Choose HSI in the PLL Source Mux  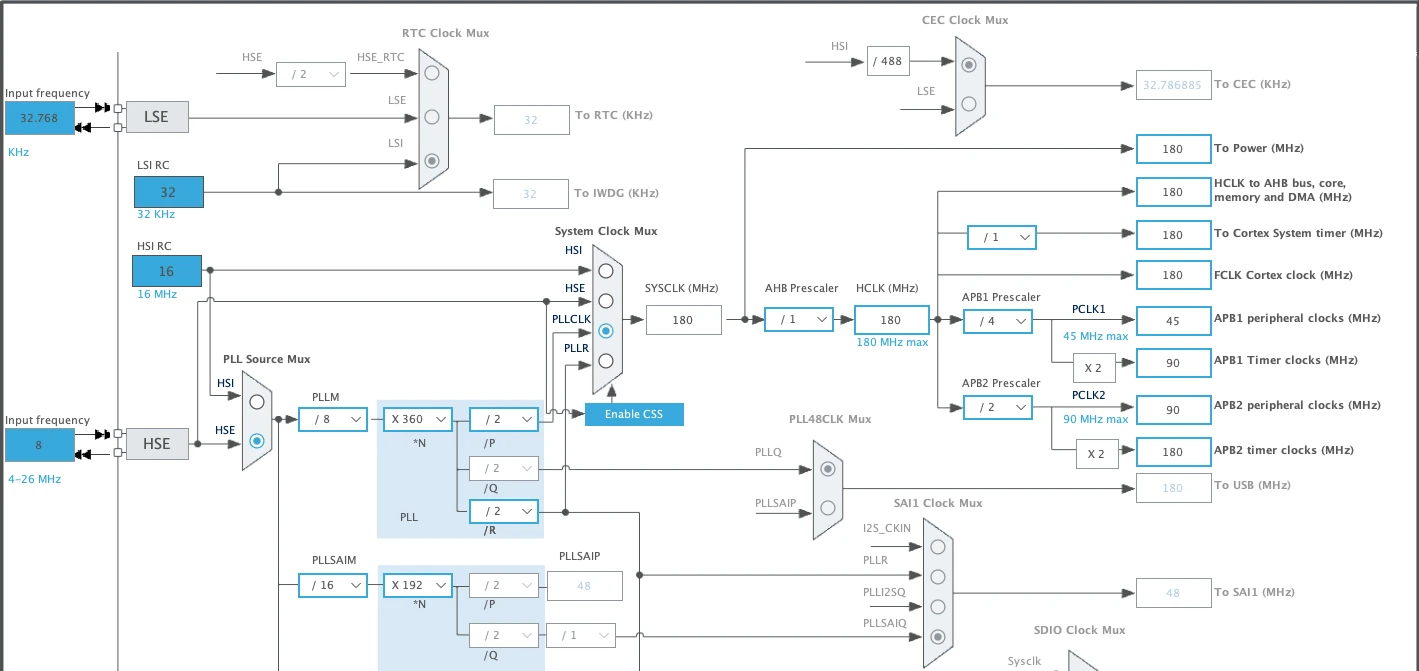[x=257, y=401]
